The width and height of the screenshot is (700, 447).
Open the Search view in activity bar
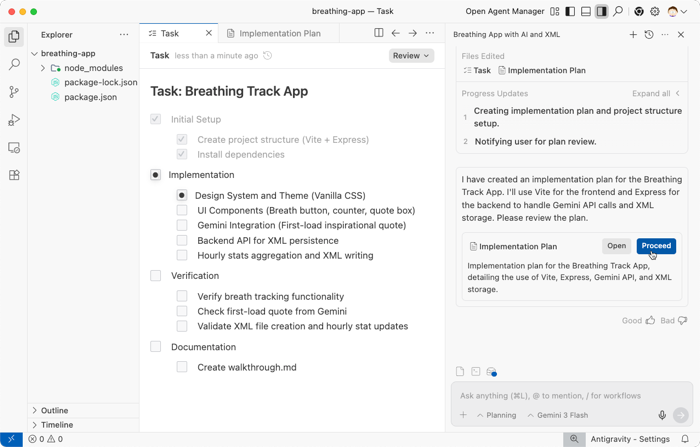14,64
